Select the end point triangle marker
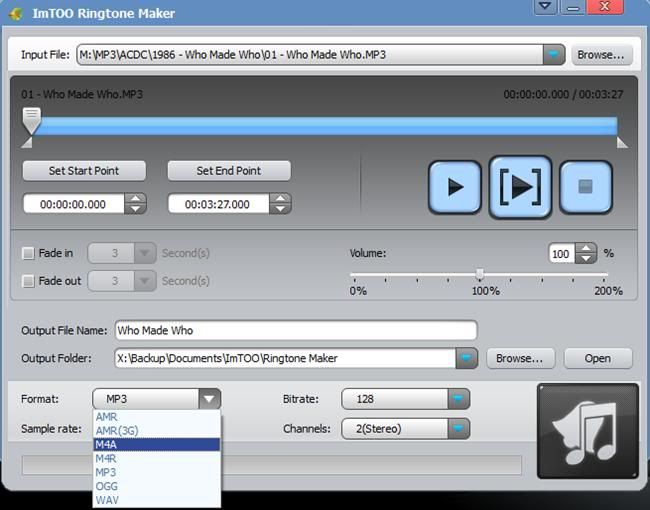 (x=622, y=143)
